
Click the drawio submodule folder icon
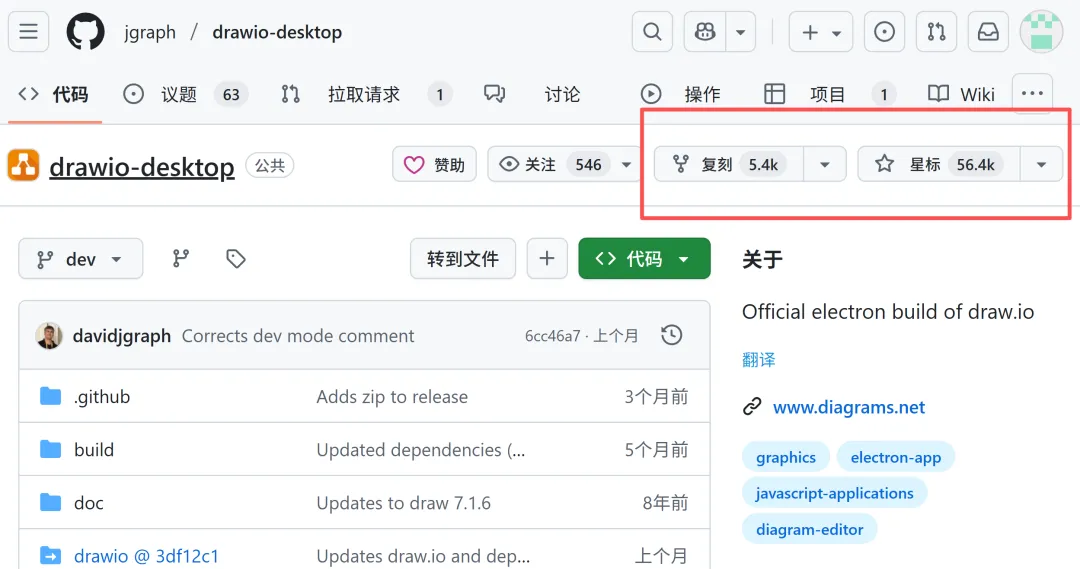point(50,555)
